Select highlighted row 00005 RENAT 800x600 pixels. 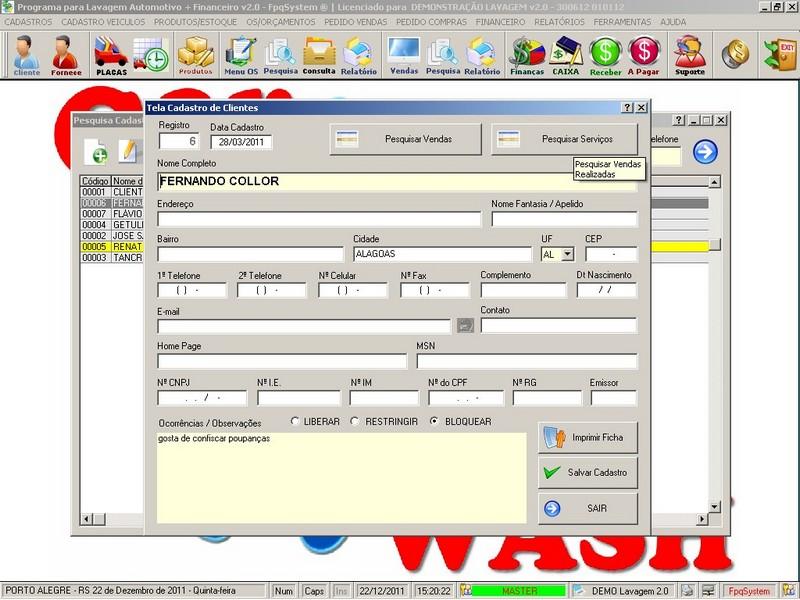point(112,246)
